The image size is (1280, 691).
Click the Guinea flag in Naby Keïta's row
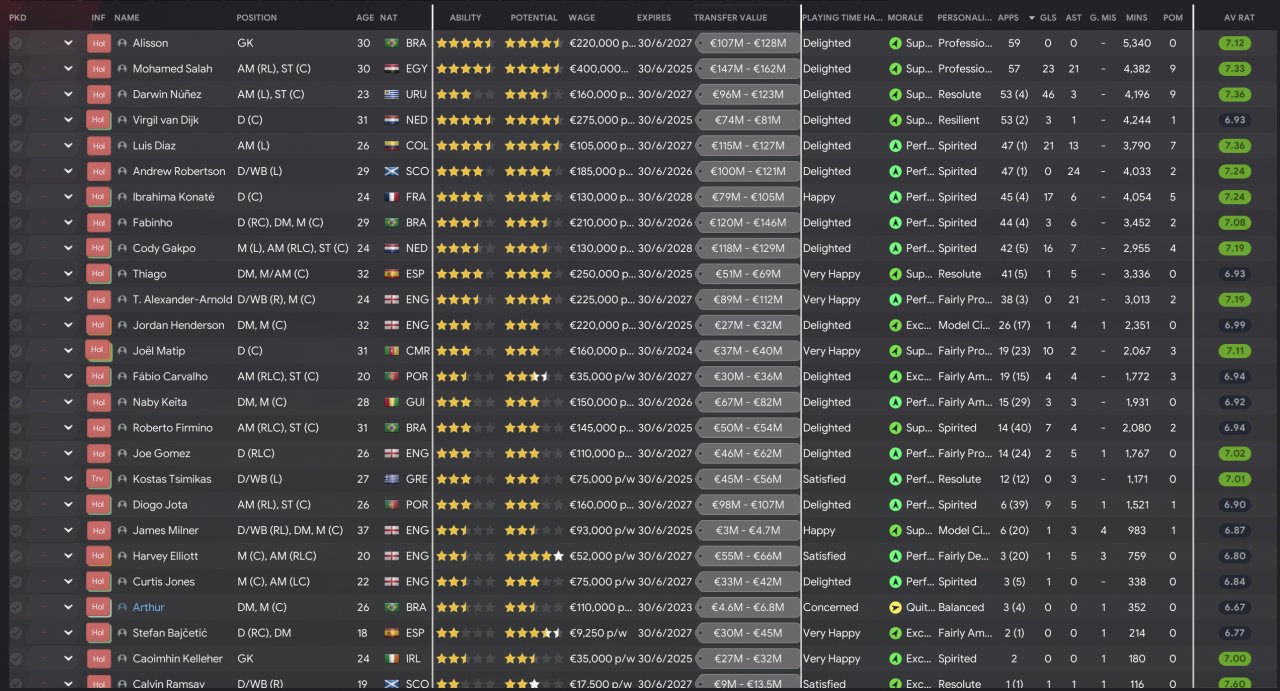(391, 402)
